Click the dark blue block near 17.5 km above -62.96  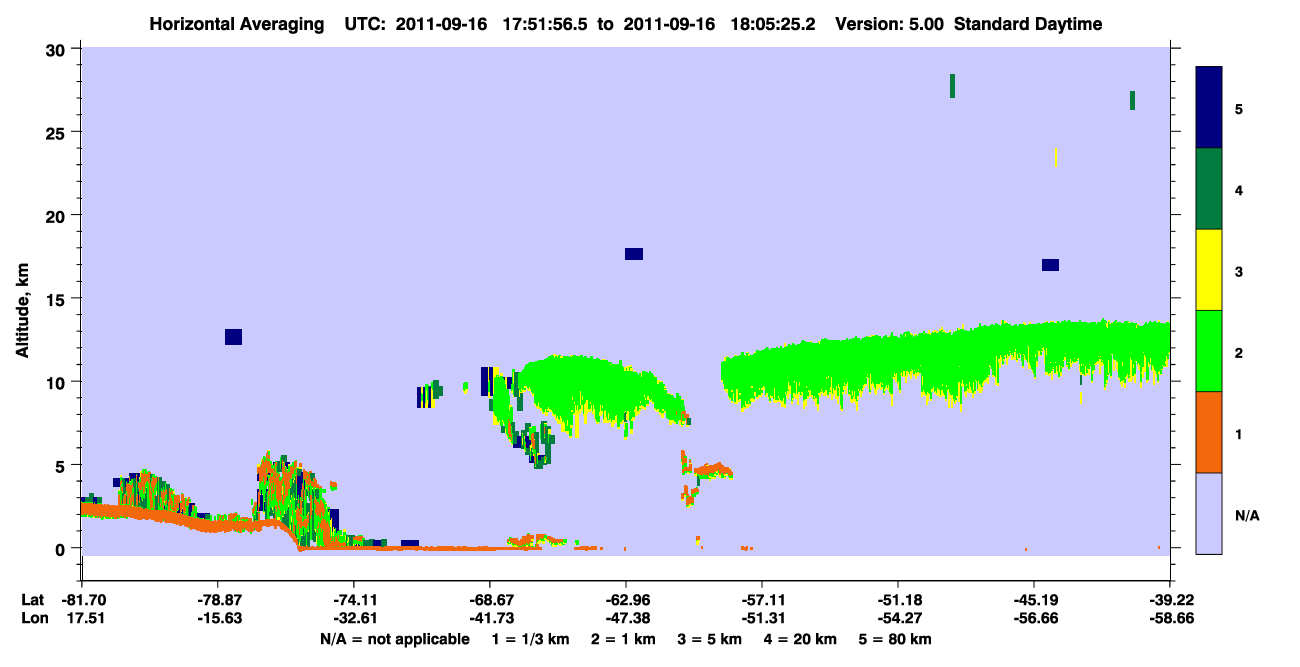tap(634, 254)
